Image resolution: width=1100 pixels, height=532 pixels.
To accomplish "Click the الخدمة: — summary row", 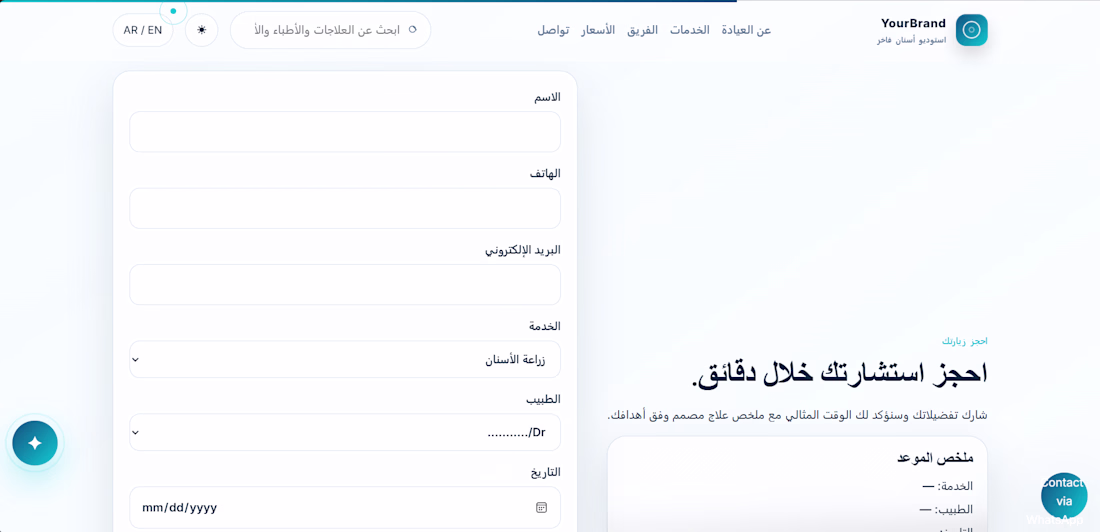I will pyautogui.click(x=948, y=486).
